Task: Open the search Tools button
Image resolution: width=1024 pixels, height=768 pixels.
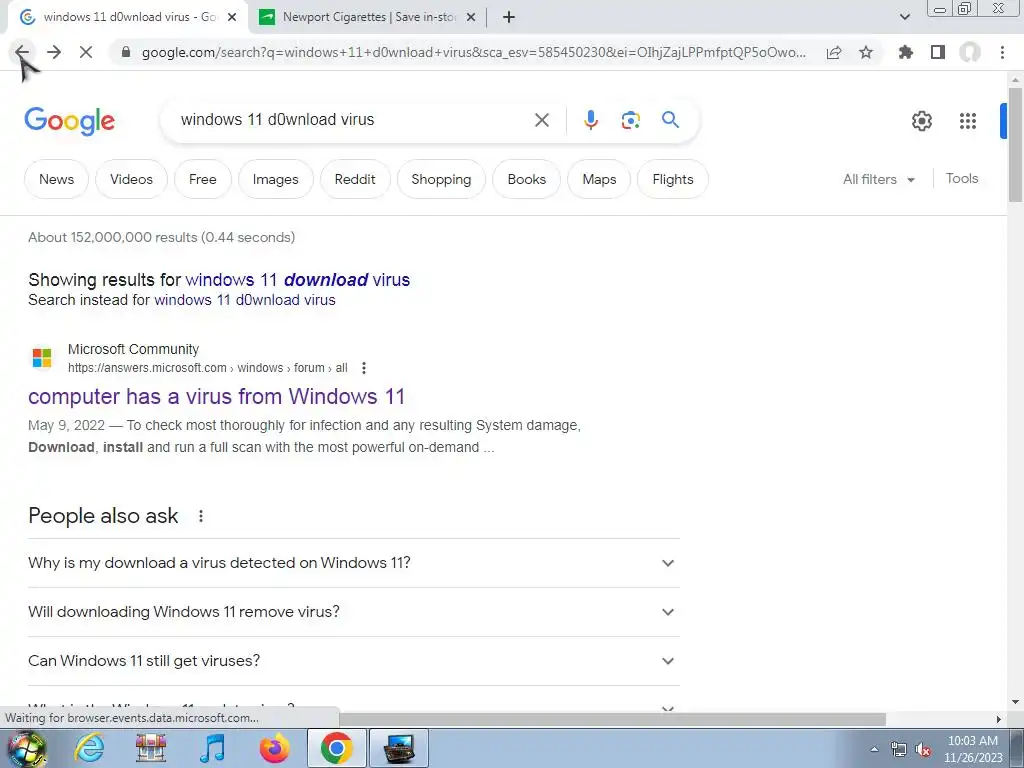Action: (x=962, y=178)
